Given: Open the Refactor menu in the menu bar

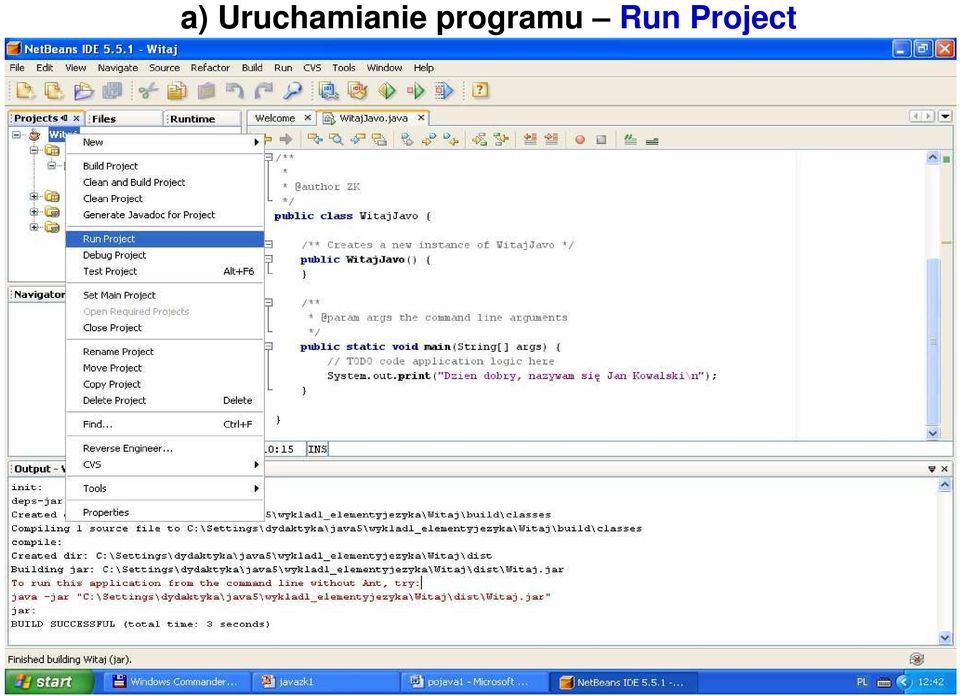Looking at the screenshot, I should [x=210, y=68].
